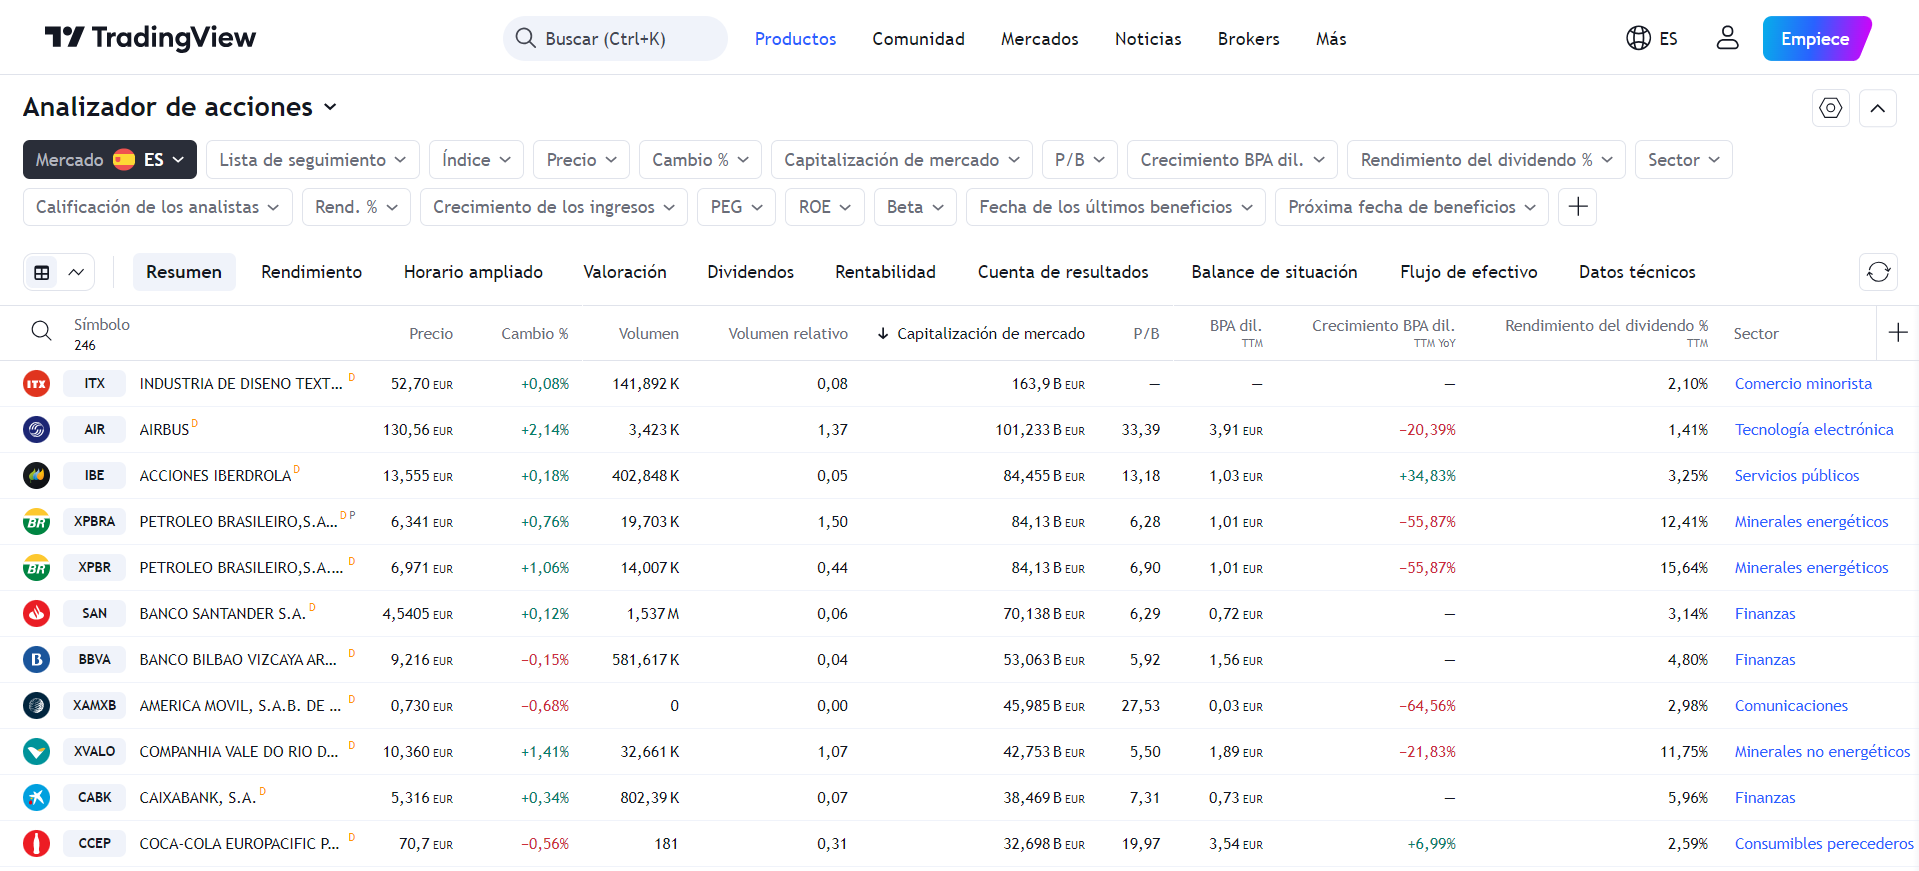Open screener settings hexagon icon

[1830, 108]
